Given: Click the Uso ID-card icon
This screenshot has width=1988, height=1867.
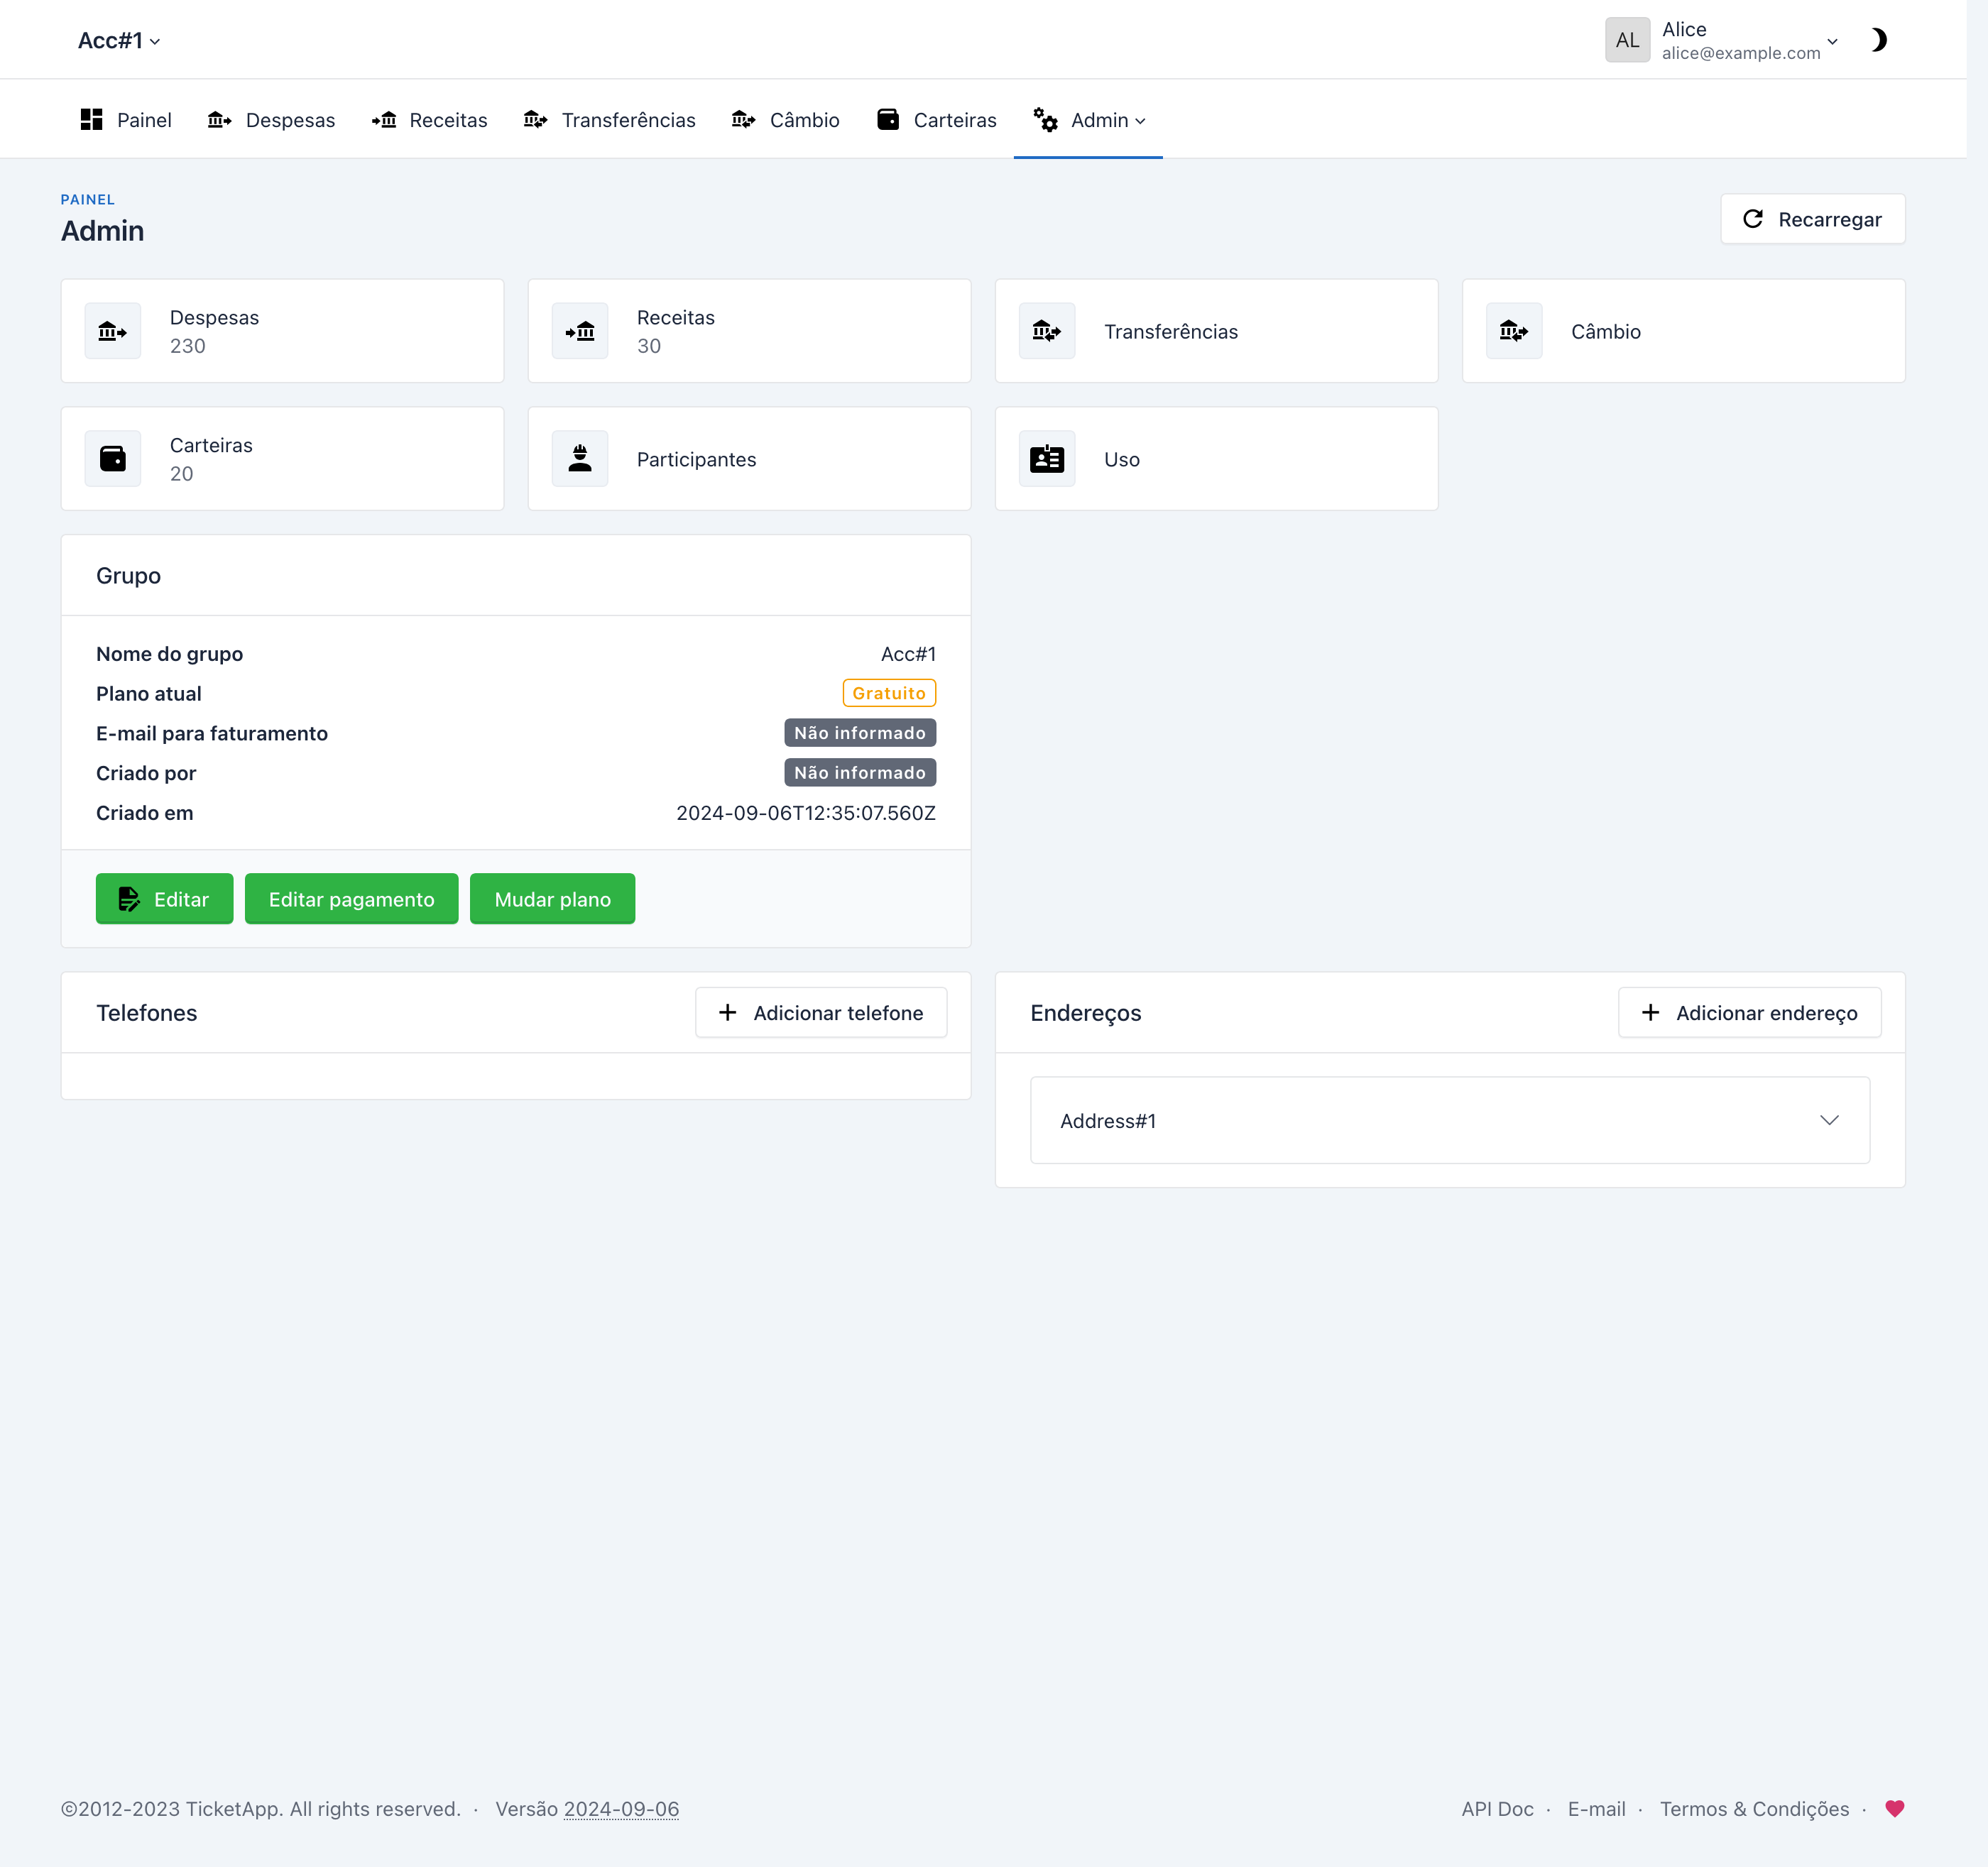Looking at the screenshot, I should coord(1047,459).
